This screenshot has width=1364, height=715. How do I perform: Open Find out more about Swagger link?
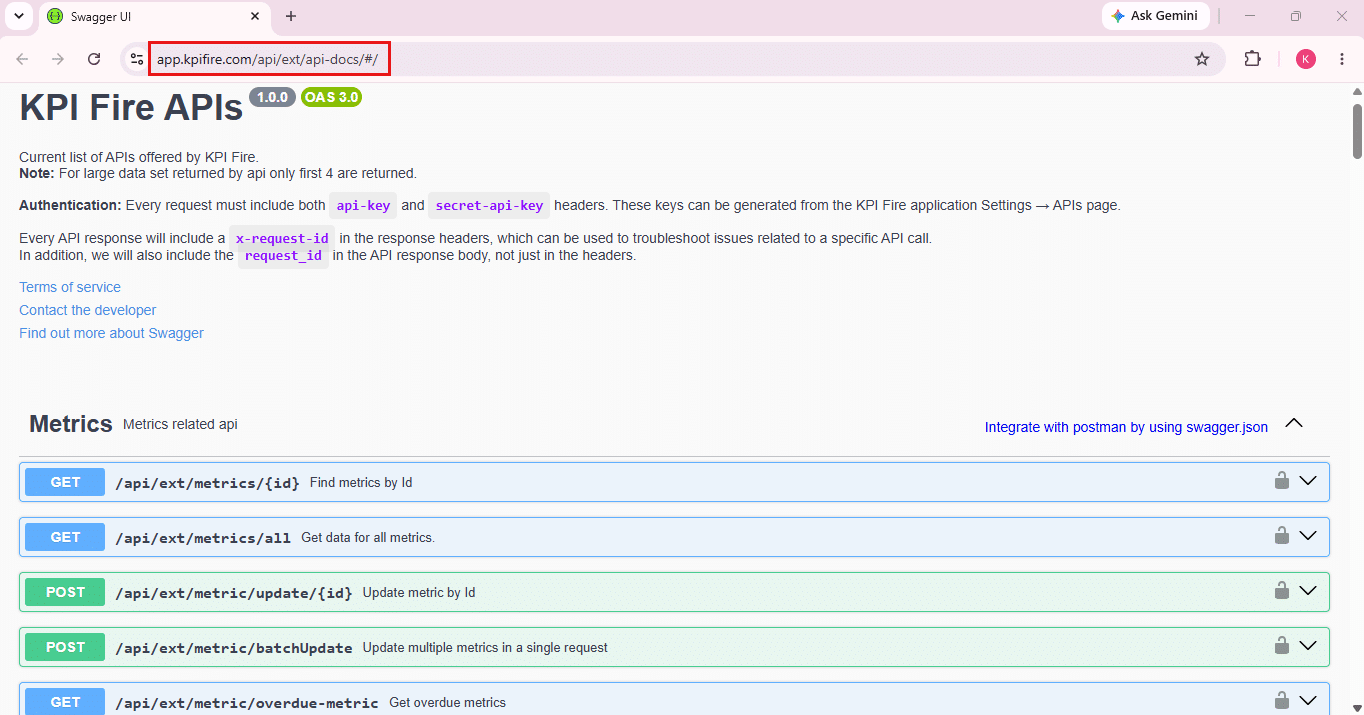tap(111, 333)
